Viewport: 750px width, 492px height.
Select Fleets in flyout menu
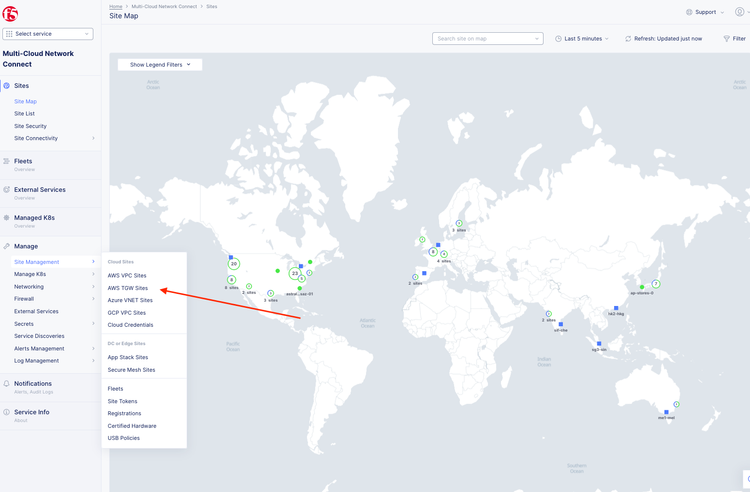tap(115, 389)
